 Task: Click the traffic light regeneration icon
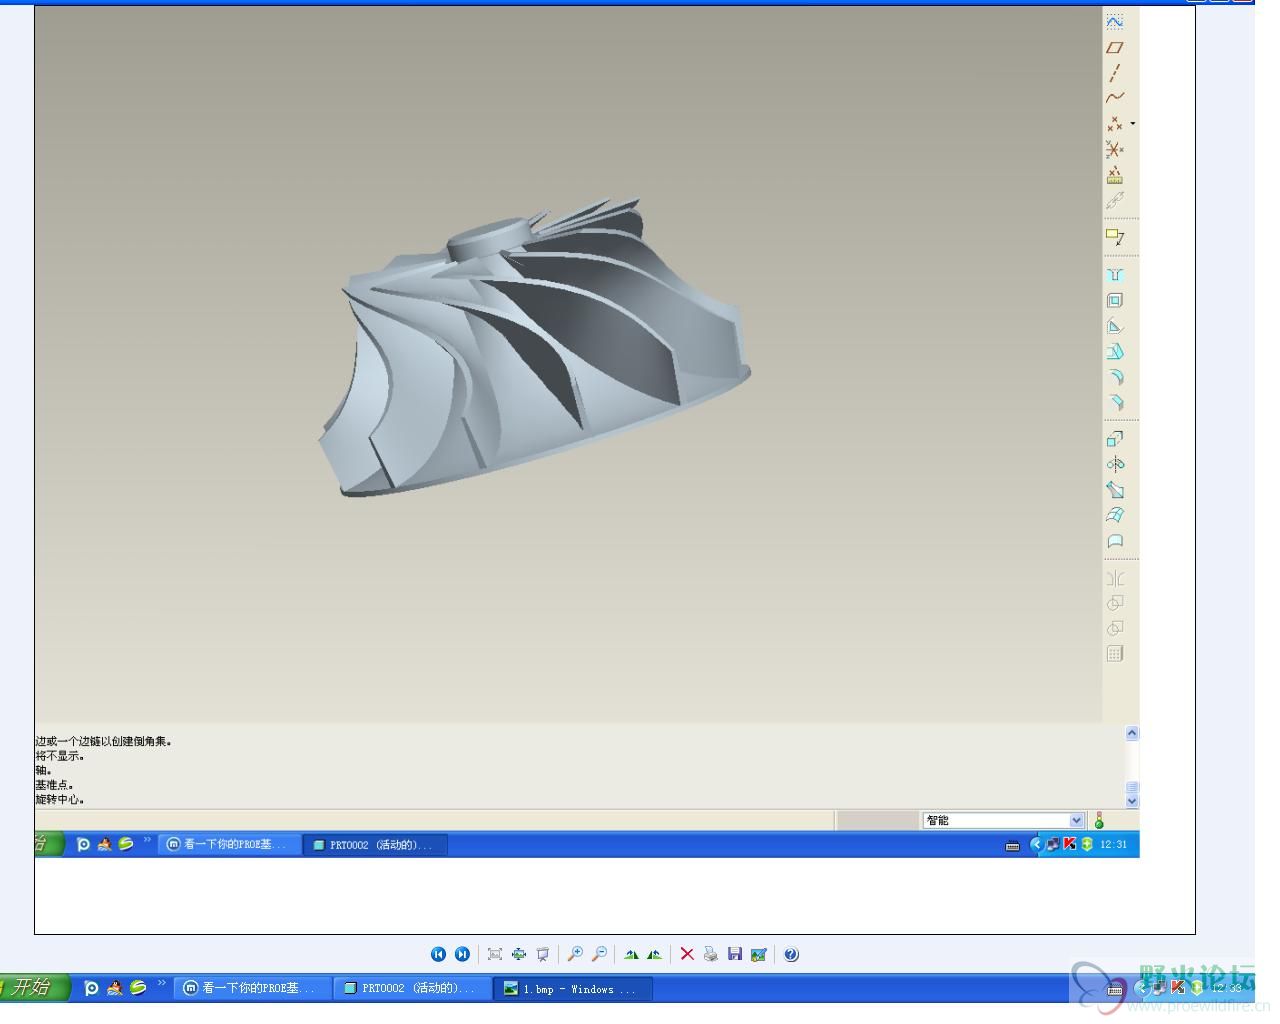1099,820
